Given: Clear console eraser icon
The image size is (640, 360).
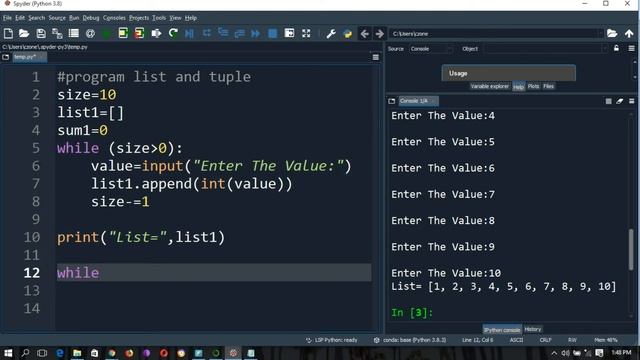Looking at the screenshot, I should [620, 101].
